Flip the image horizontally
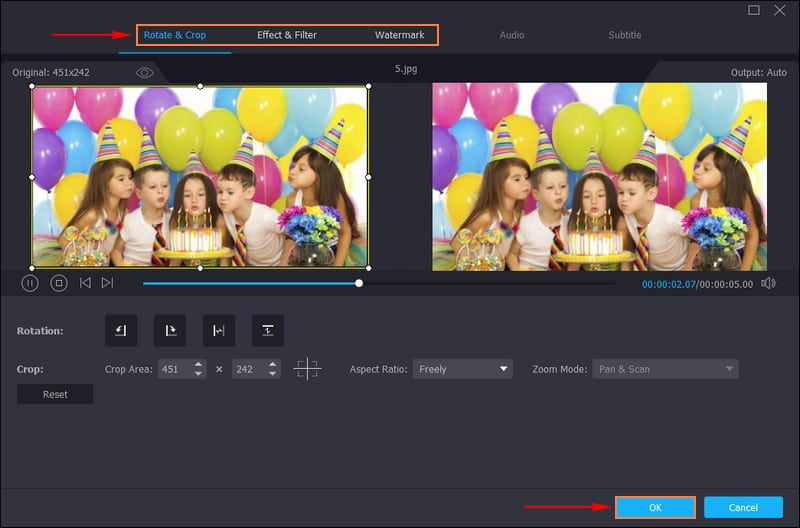This screenshot has width=800, height=528. (x=219, y=330)
